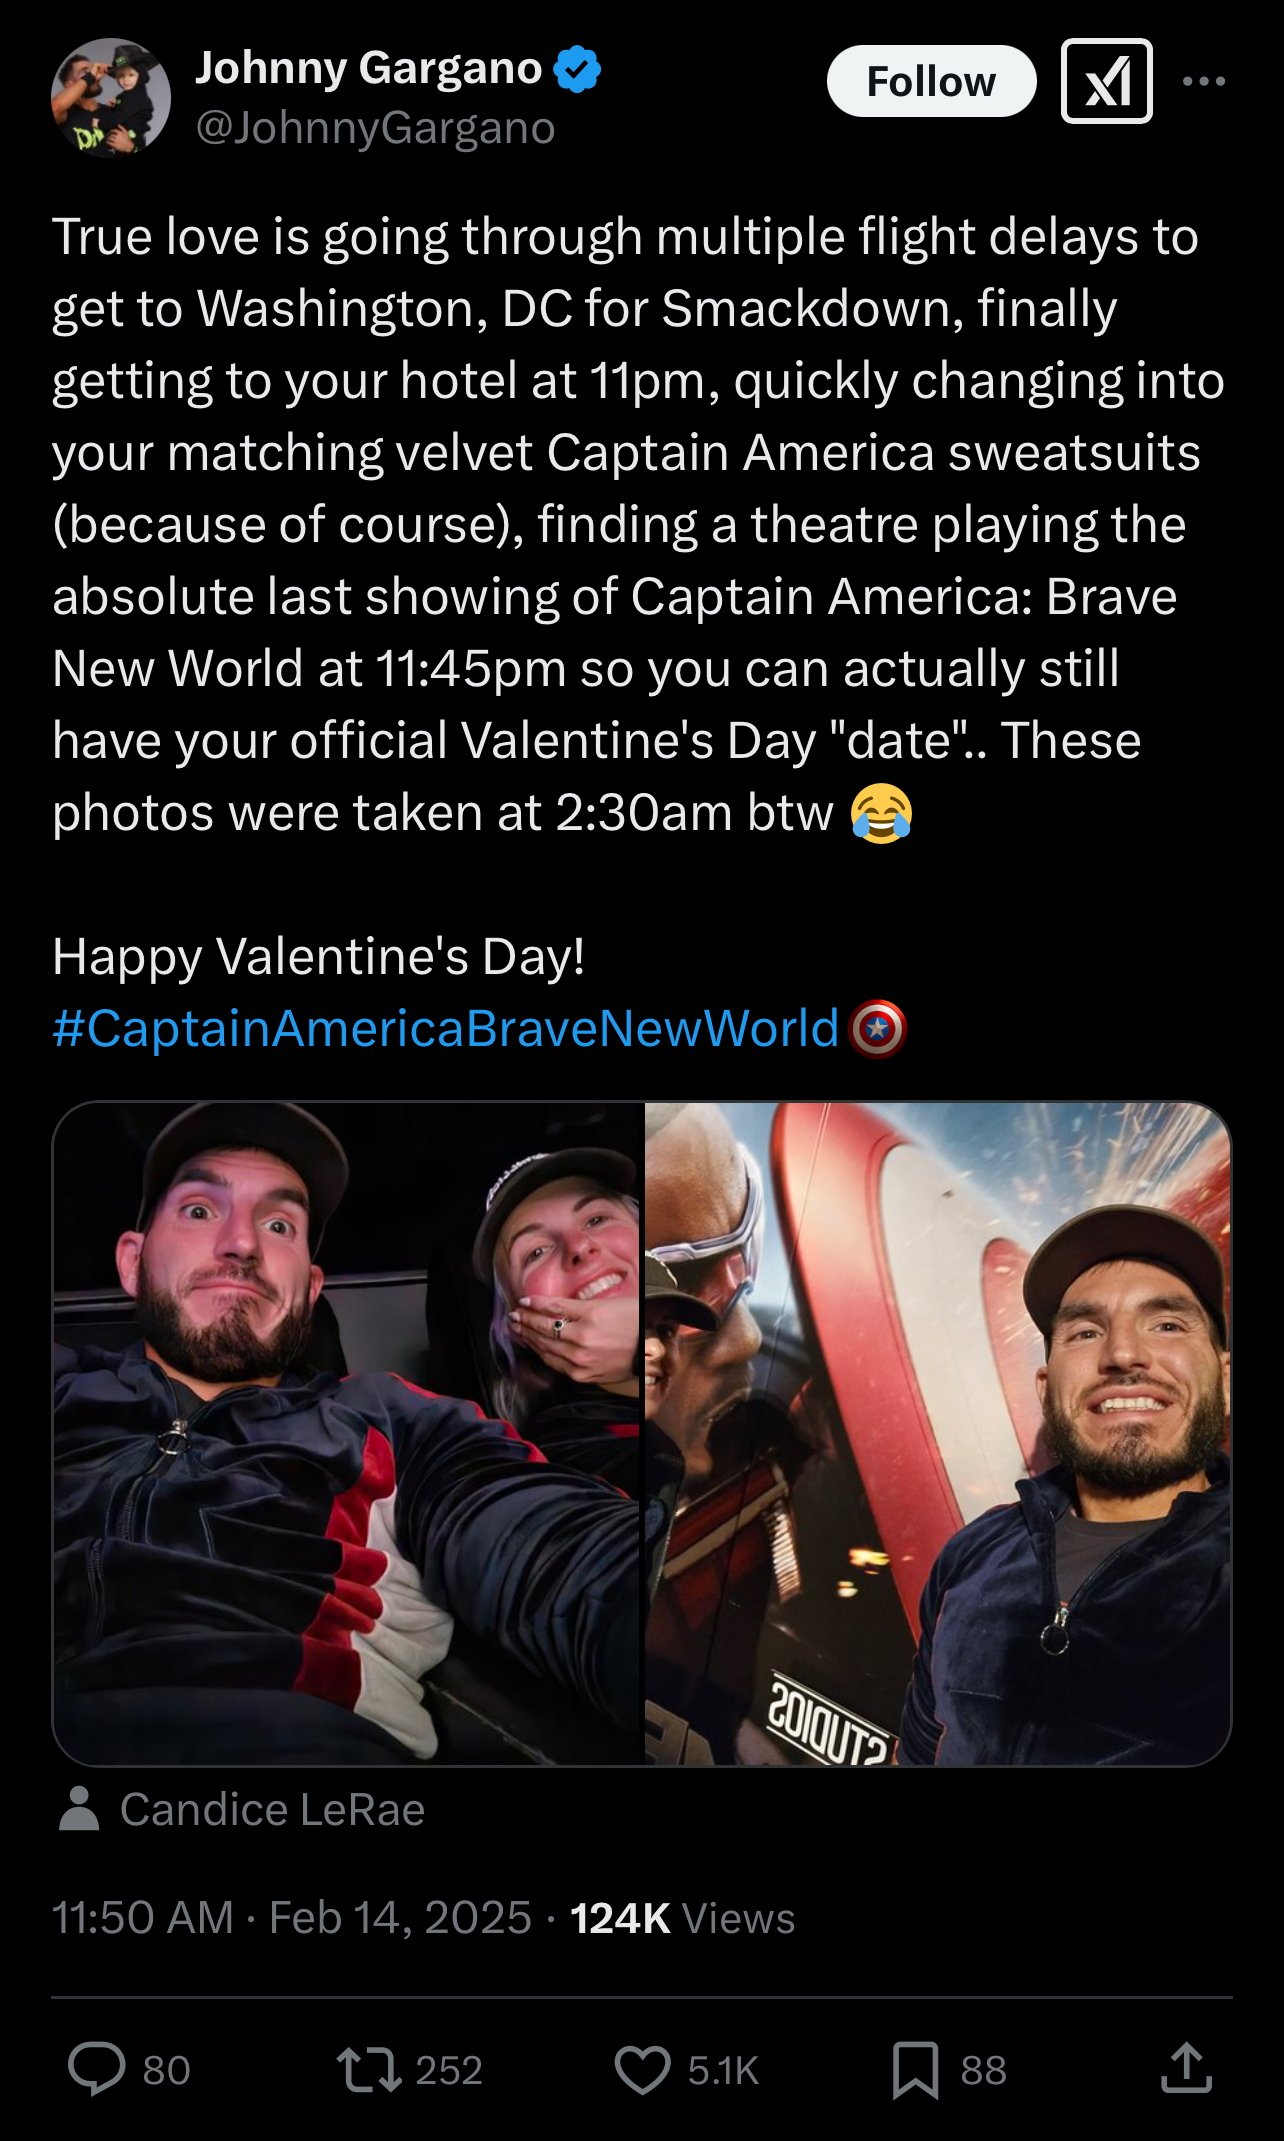Viewport: 1284px width, 2141px height.
Task: Click the blue verified badge
Action: [577, 69]
